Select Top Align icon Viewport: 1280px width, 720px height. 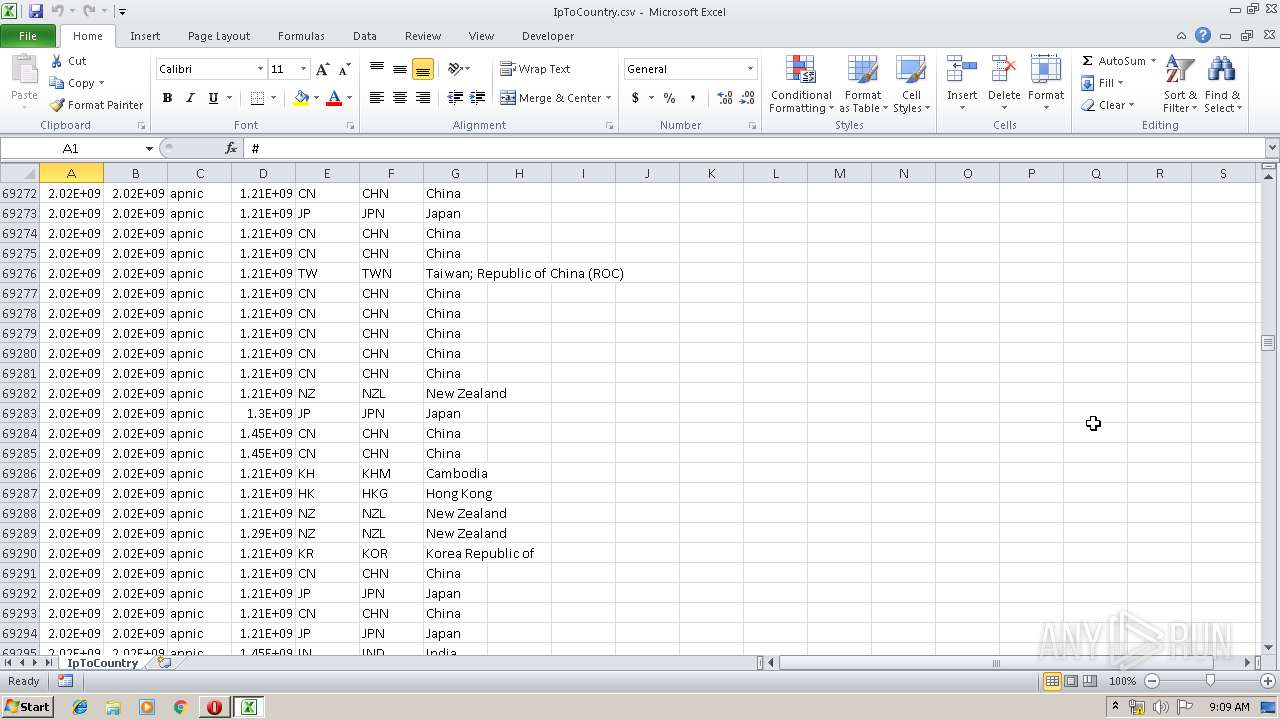coord(377,69)
